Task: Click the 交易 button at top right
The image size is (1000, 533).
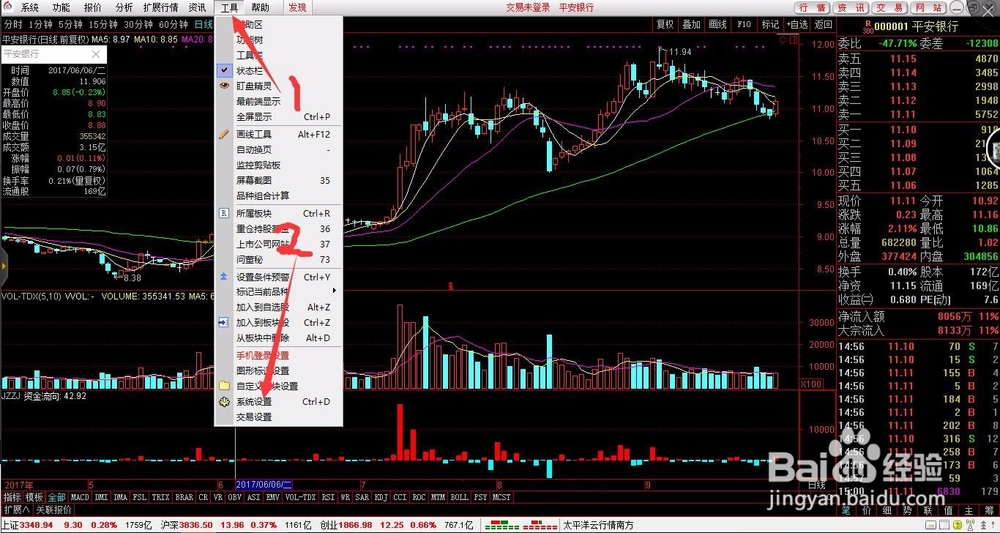Action: tap(890, 8)
